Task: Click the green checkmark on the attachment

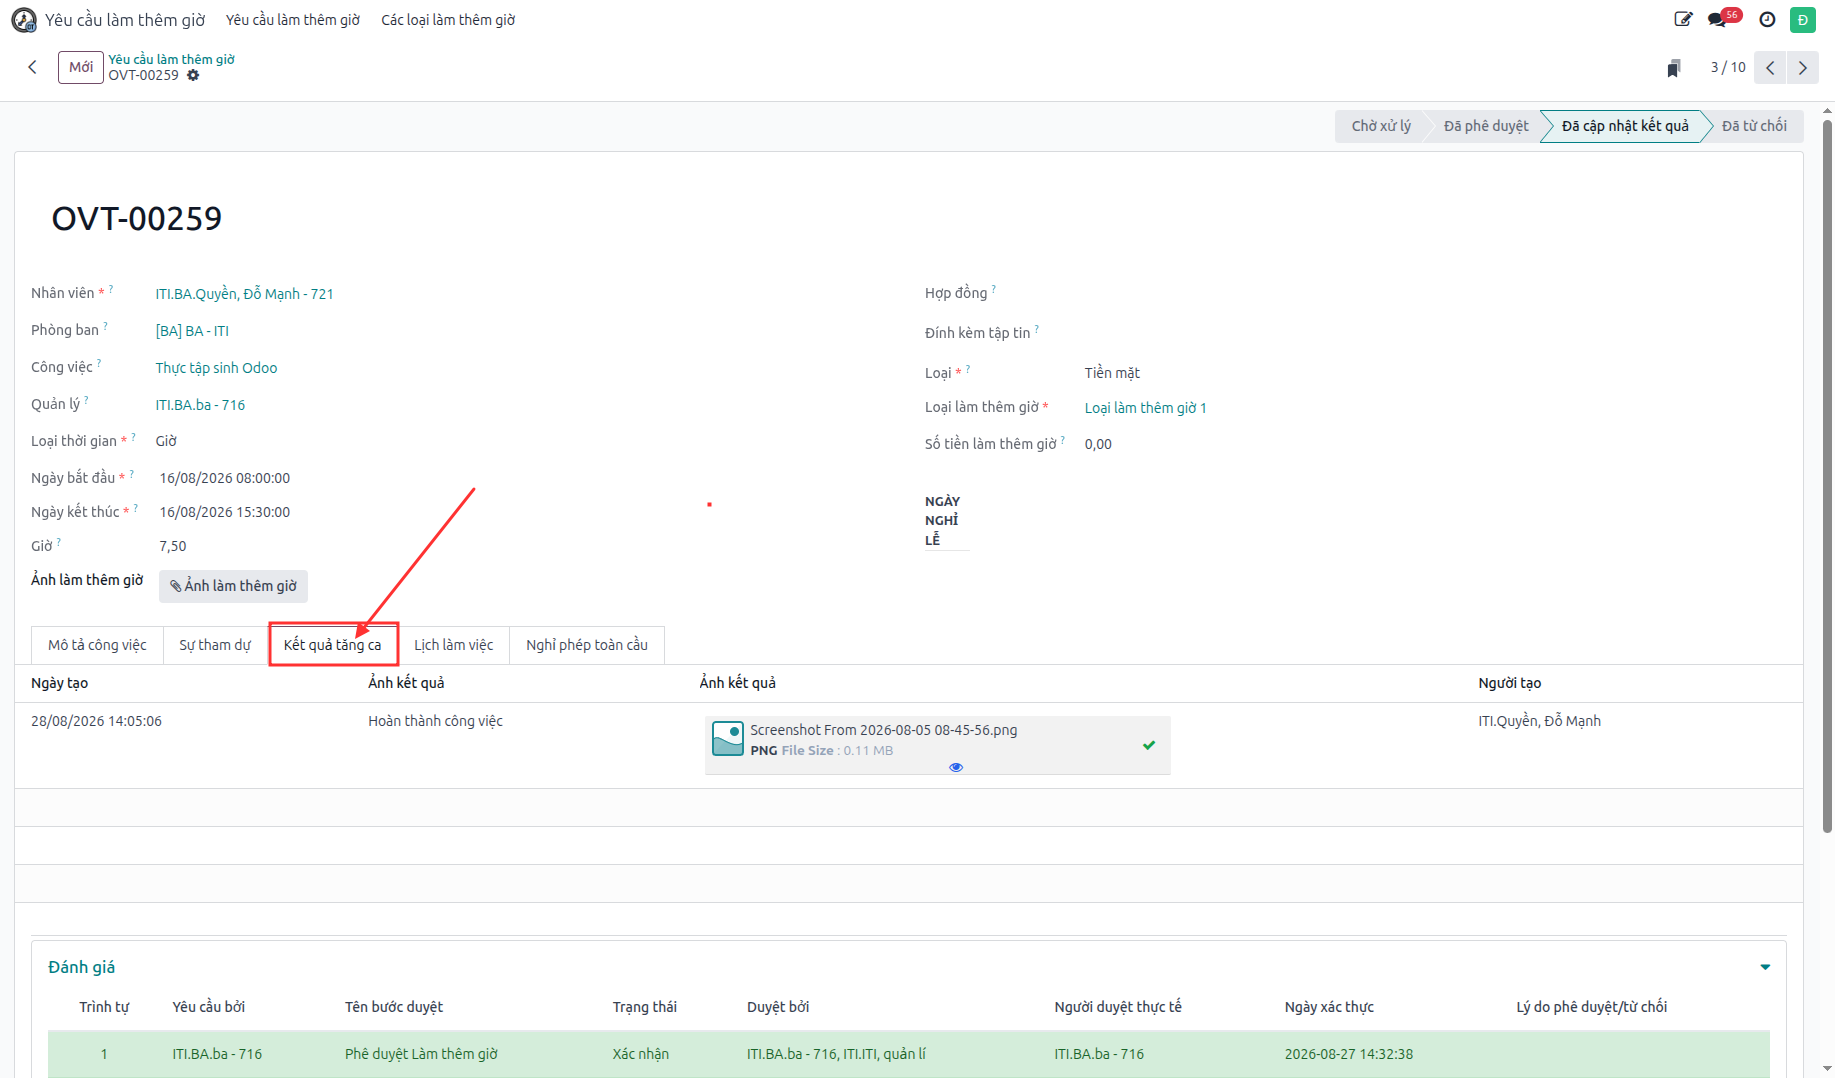Action: (x=1149, y=745)
